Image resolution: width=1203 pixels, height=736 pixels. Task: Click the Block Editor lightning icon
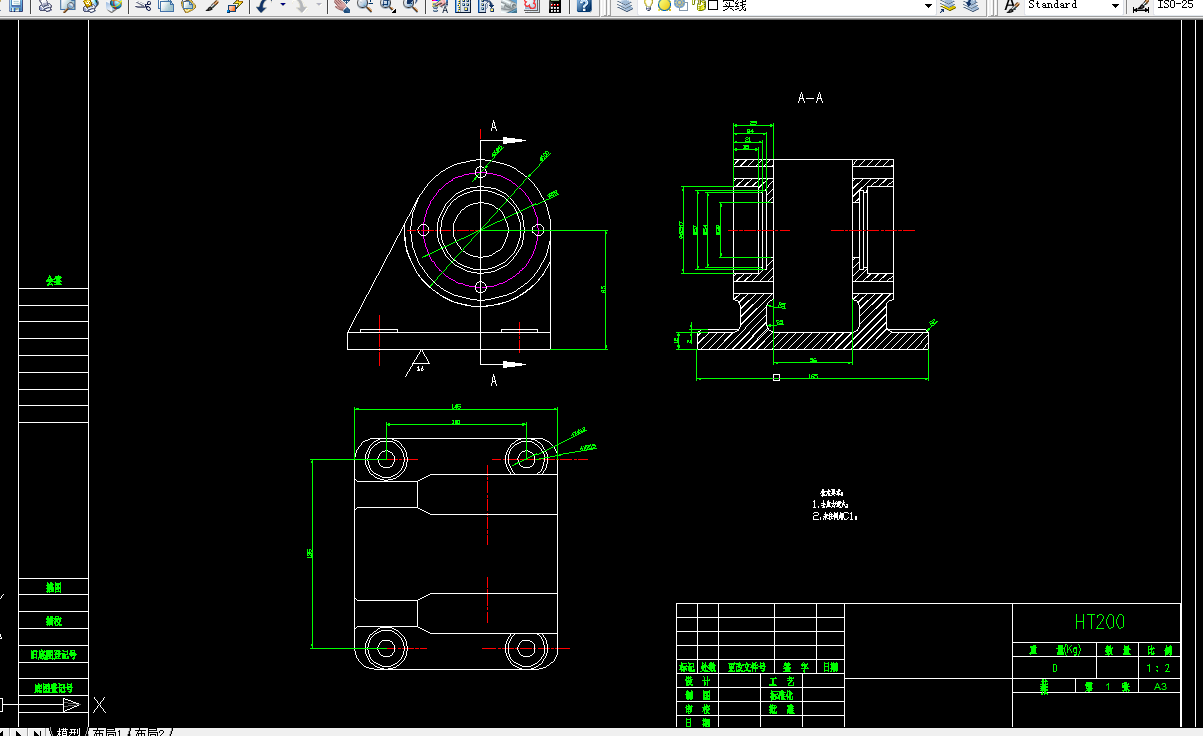click(x=234, y=6)
